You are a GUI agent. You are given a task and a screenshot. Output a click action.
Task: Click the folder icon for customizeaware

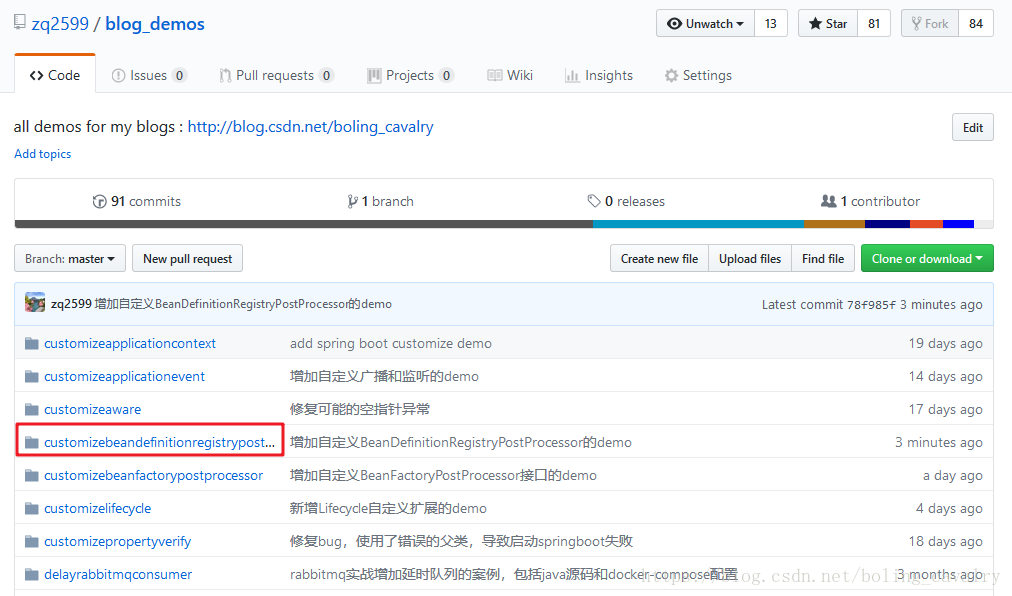point(32,409)
